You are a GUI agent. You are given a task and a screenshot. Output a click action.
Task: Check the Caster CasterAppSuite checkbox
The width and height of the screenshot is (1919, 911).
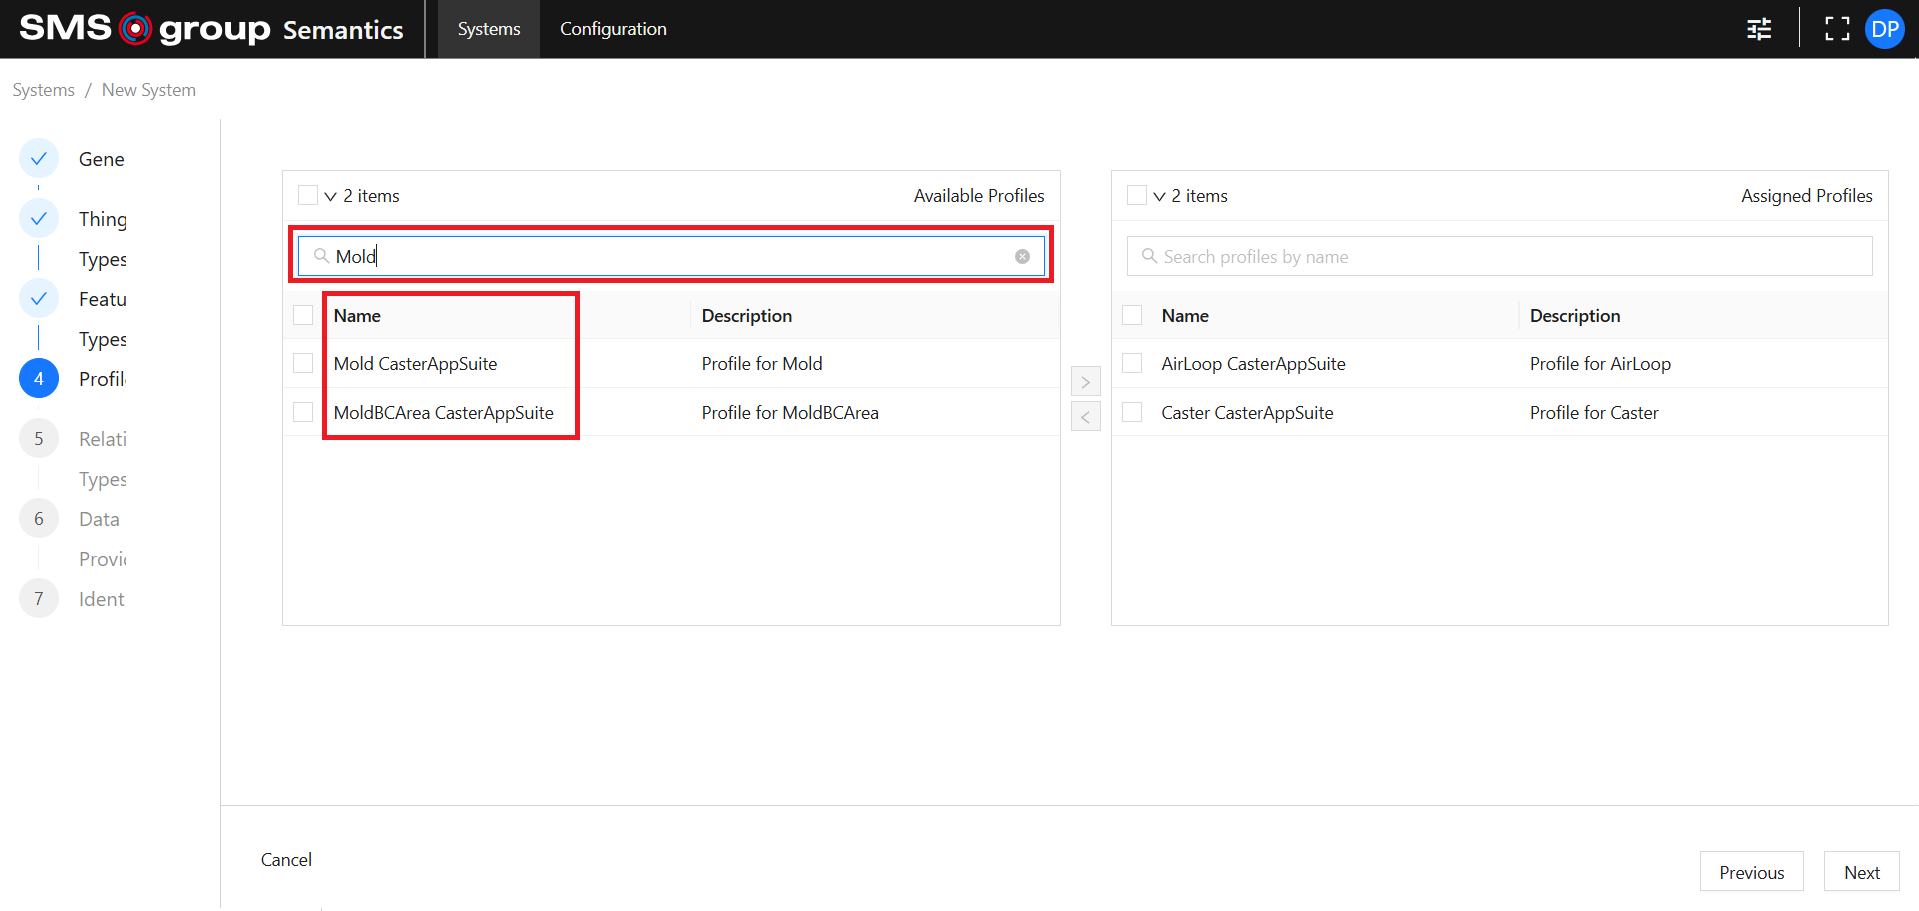tap(1132, 412)
